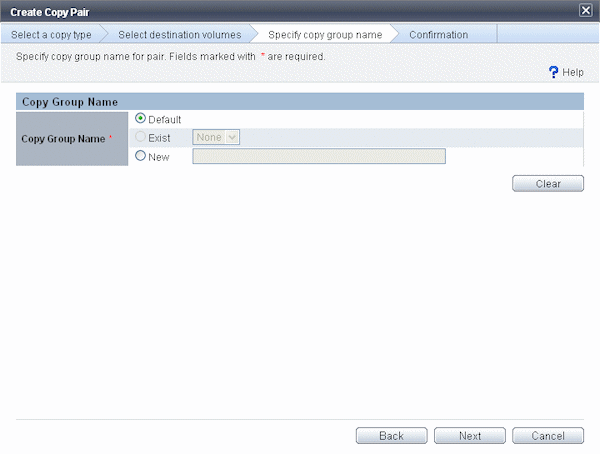Open the None dropdown for existing groups
Image resolution: width=600 pixels, height=454 pixels.
point(216,137)
